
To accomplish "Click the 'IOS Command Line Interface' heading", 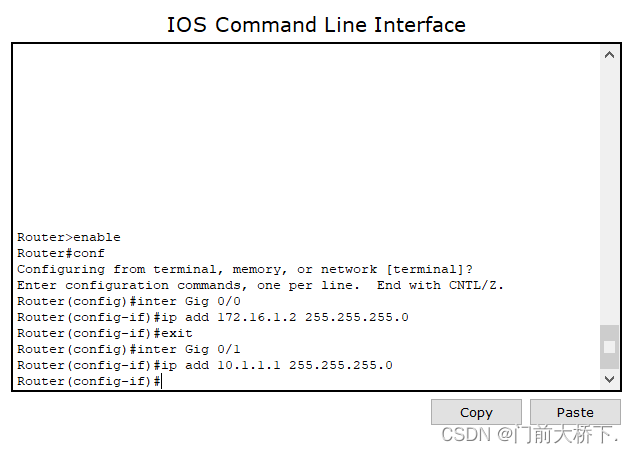I will [x=316, y=25].
